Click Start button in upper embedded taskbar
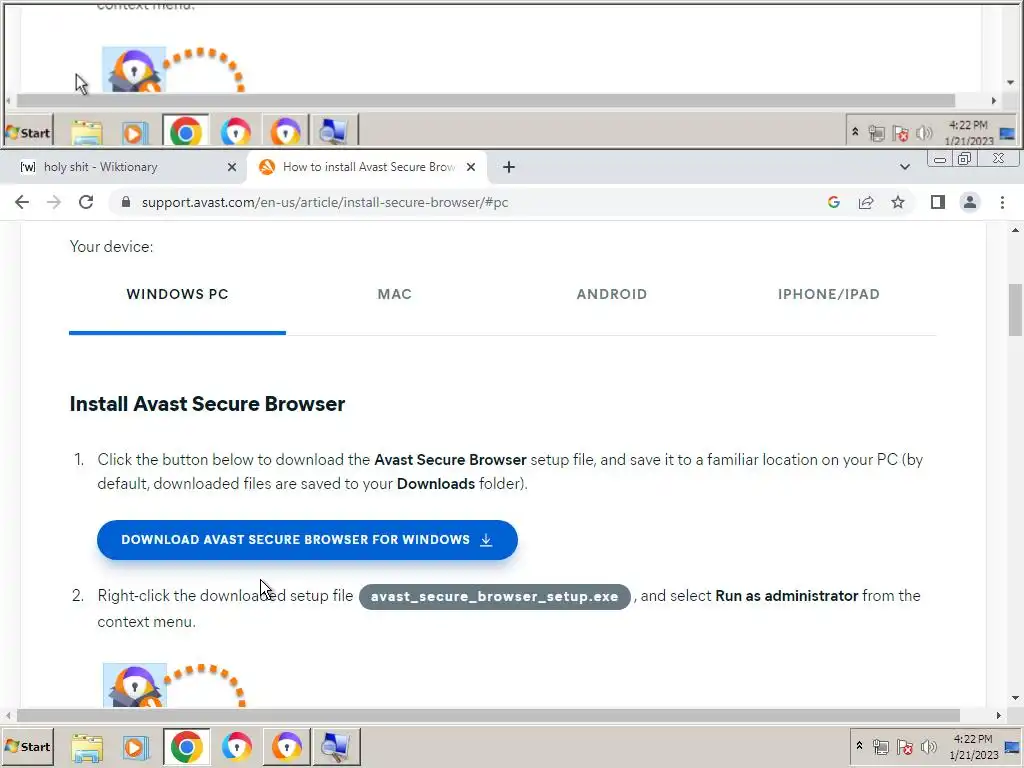Screen dimensions: 1024x768 coord(27,133)
